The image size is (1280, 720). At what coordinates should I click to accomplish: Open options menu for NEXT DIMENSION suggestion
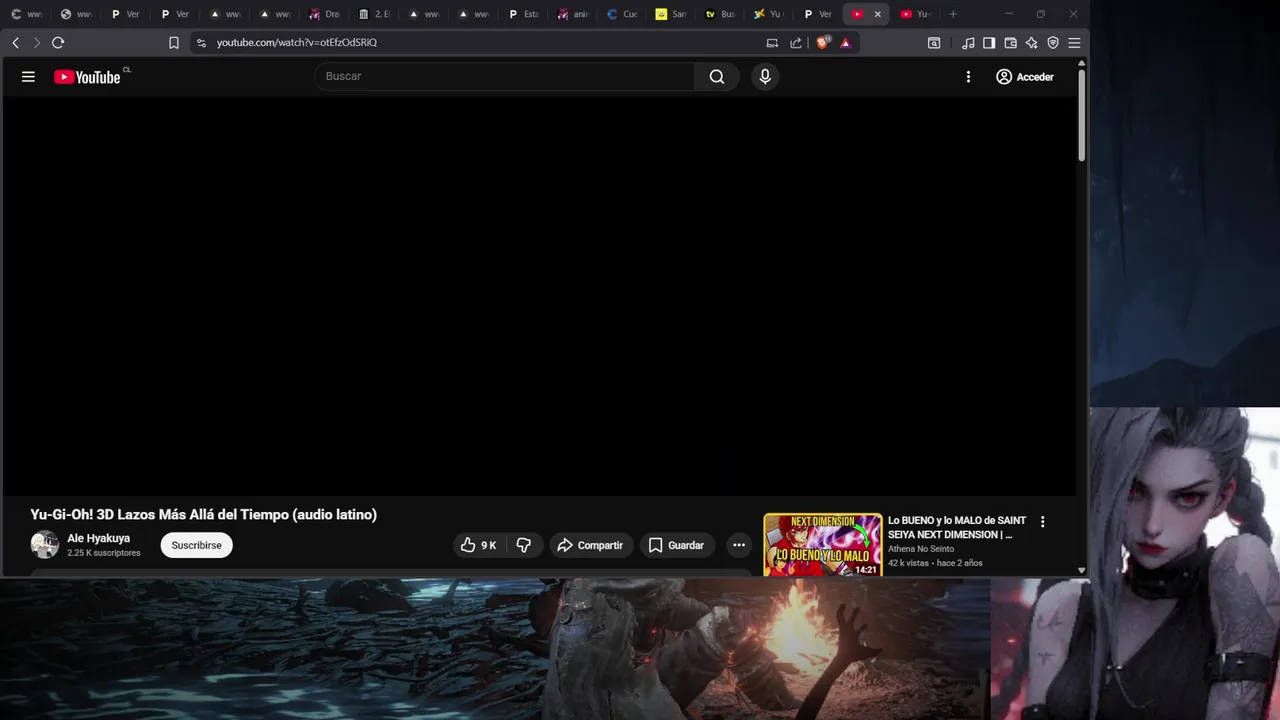pyautogui.click(x=1042, y=522)
